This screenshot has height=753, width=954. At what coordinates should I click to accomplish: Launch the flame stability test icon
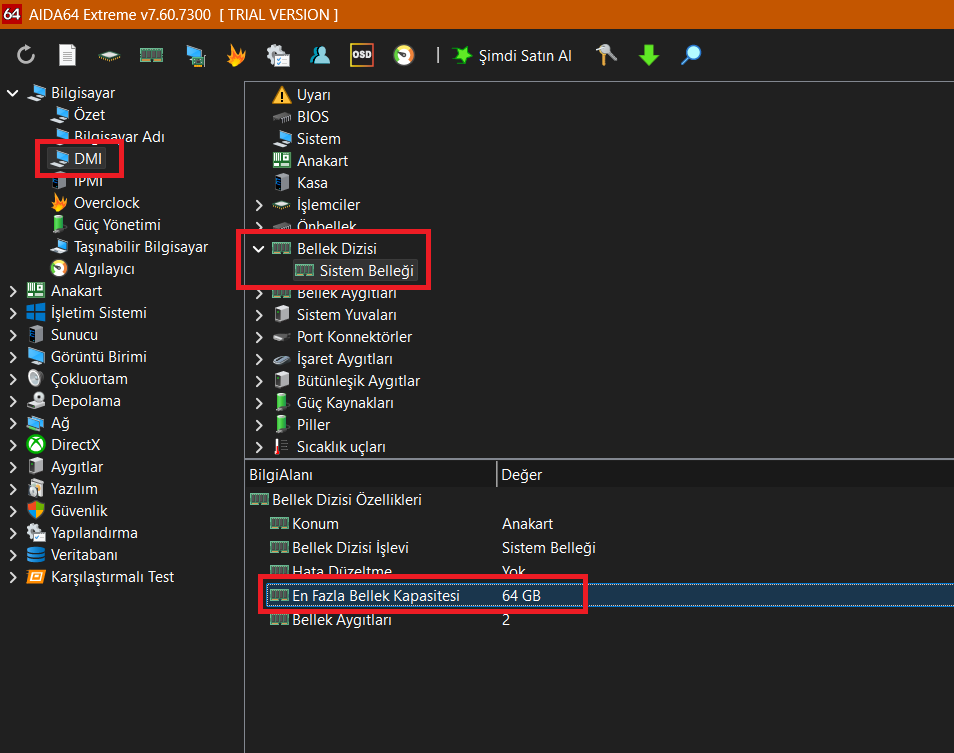(x=235, y=55)
